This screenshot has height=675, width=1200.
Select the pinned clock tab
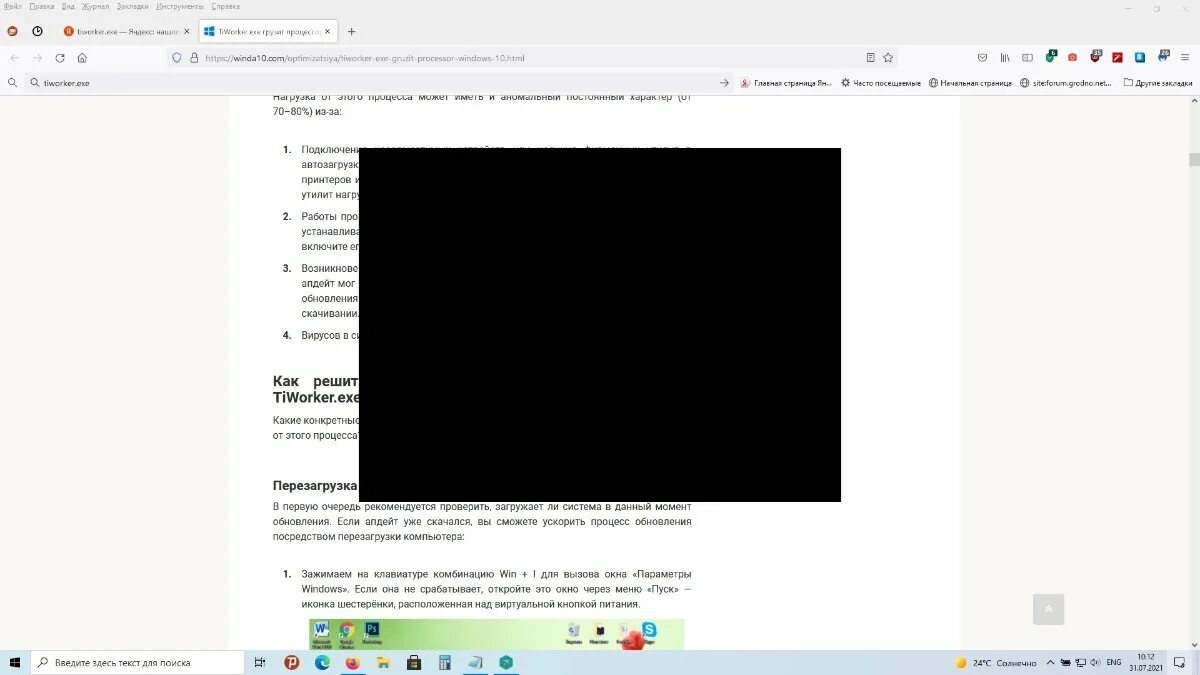click(37, 31)
